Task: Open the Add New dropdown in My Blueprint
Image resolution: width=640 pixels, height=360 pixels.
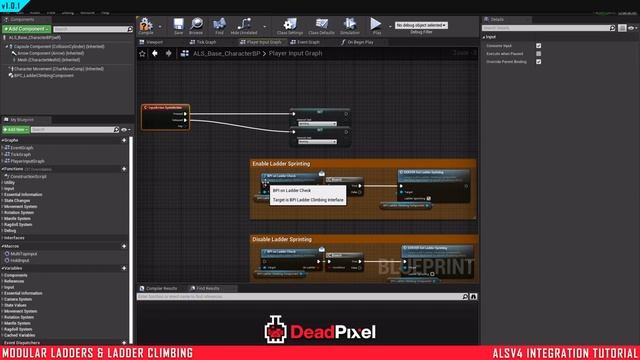Action: pos(16,130)
